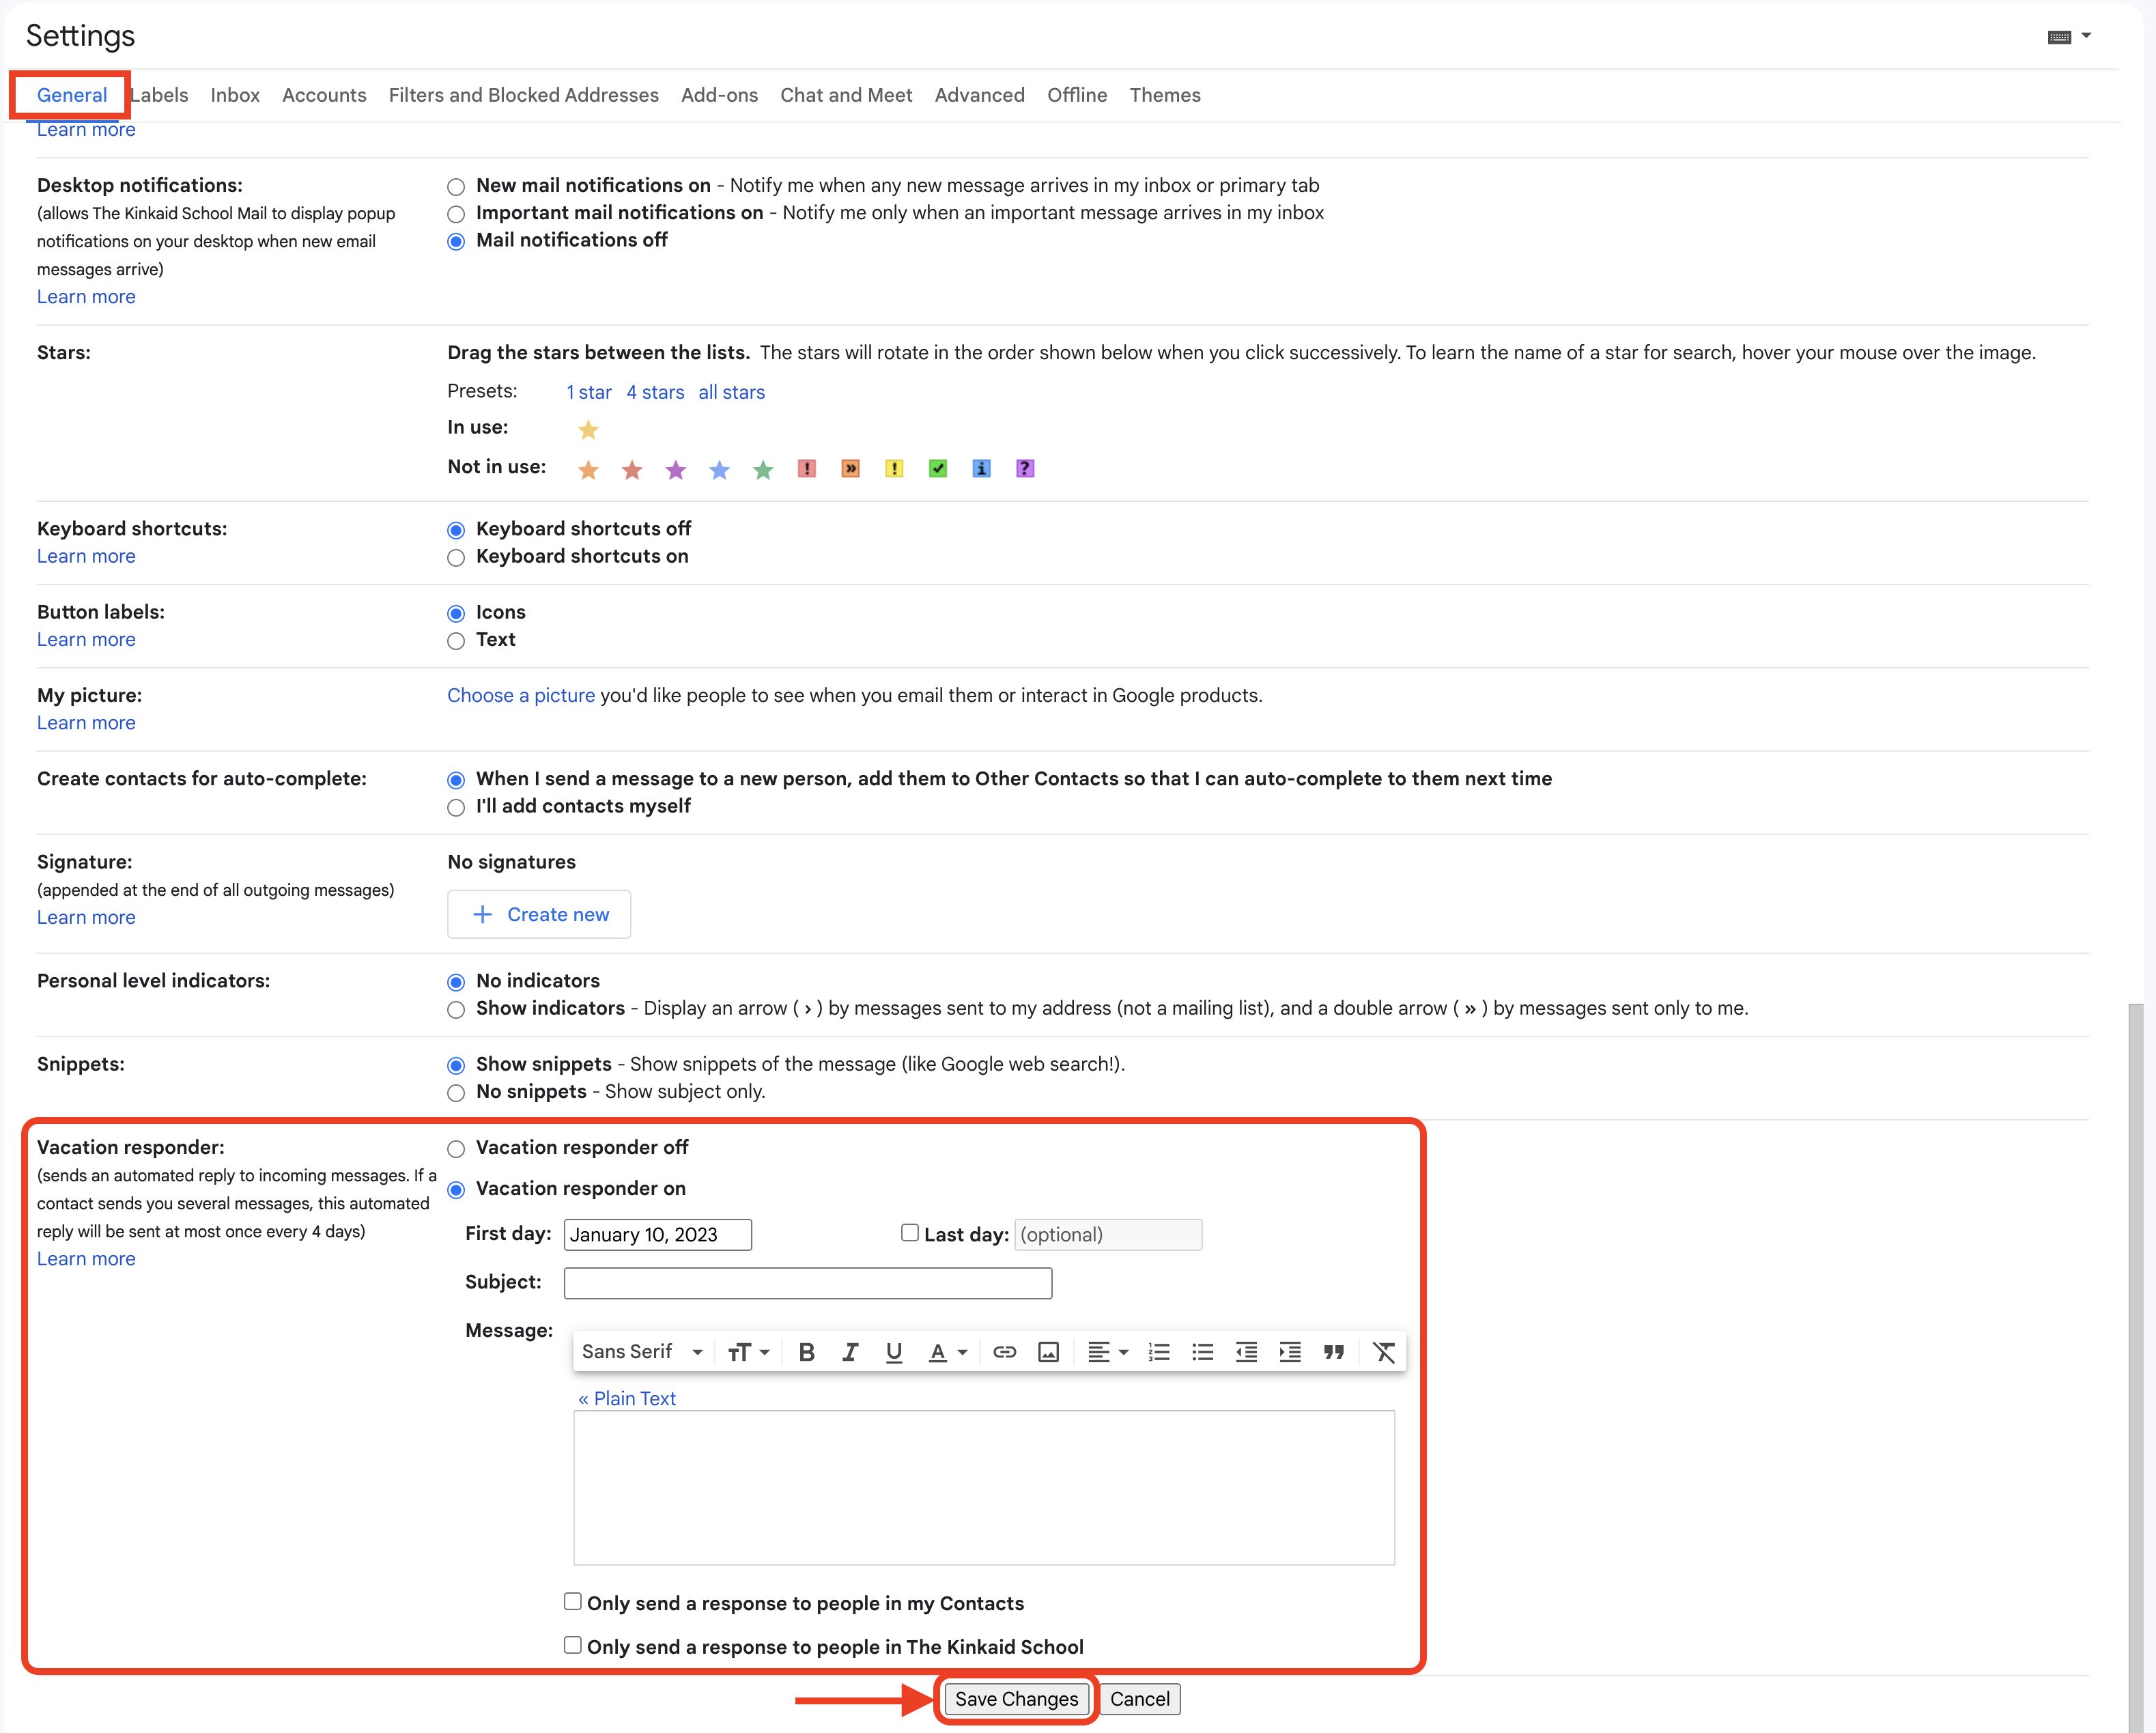The image size is (2156, 1733).
Task: Toggle bold in message toolbar
Action: [806, 1352]
